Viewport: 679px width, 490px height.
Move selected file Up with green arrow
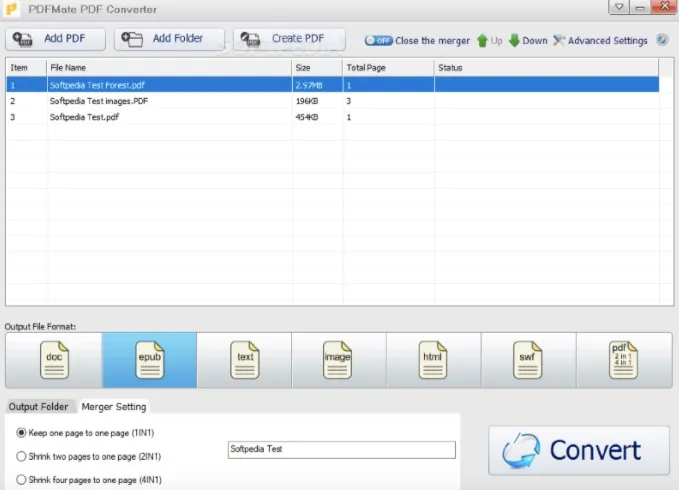[x=490, y=41]
